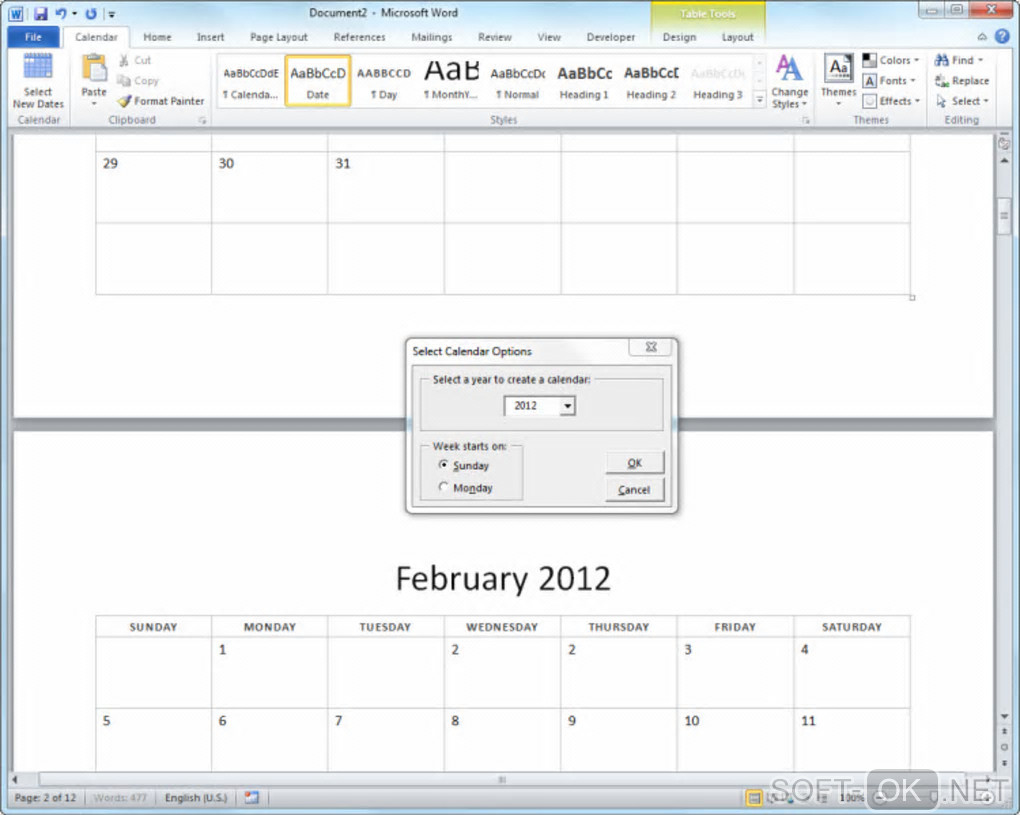Apply the Day style
The height and width of the screenshot is (815, 1020).
[x=384, y=81]
